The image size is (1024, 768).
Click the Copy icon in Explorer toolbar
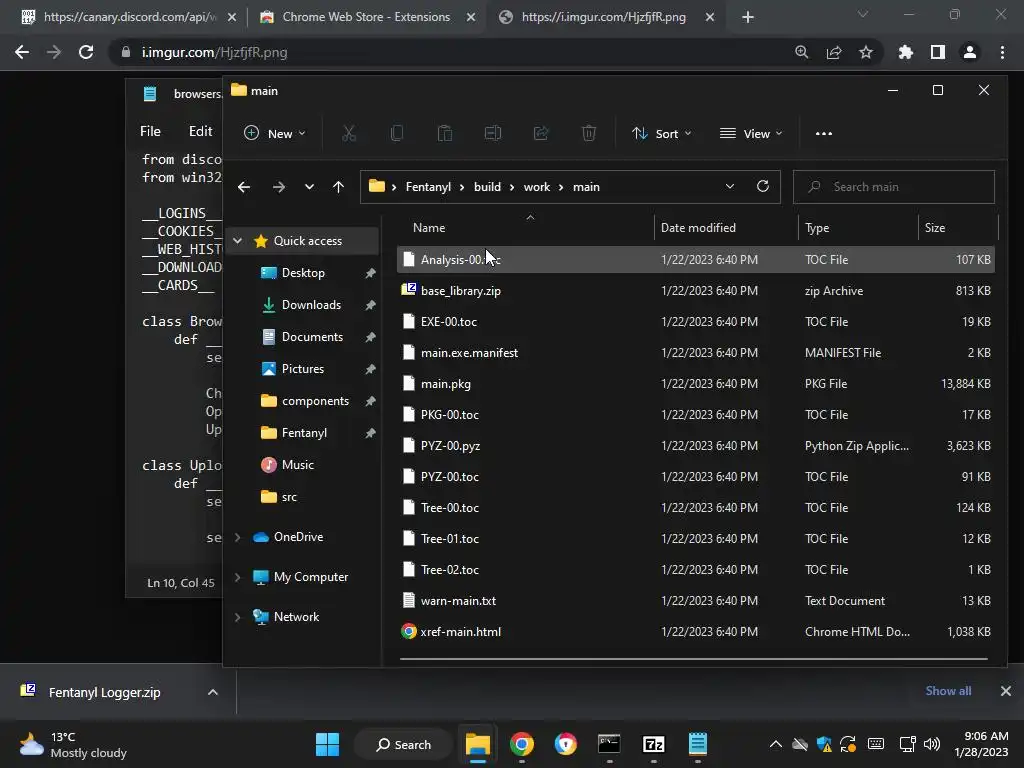click(x=396, y=133)
